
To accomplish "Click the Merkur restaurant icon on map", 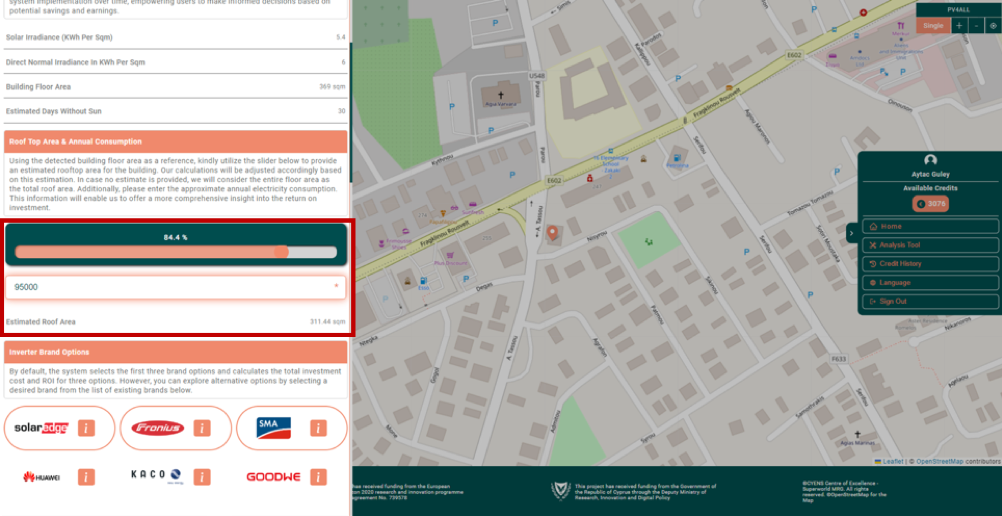I will pos(899,27).
